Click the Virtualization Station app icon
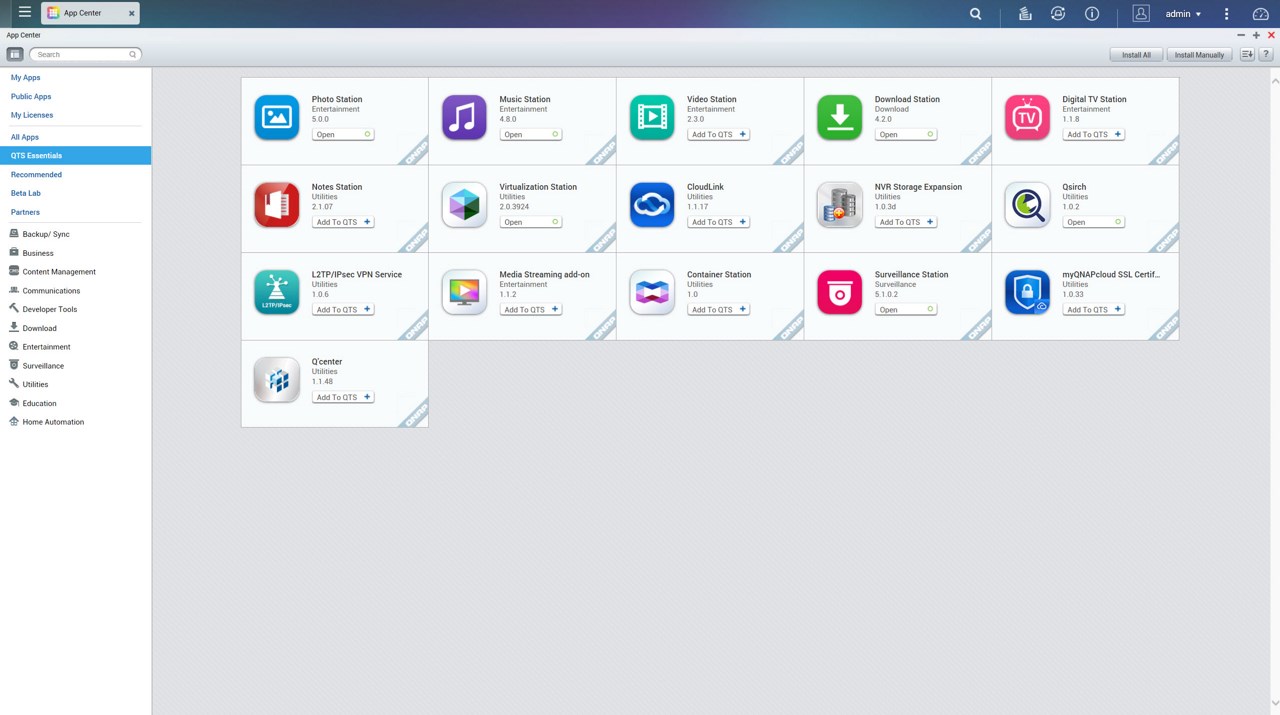Screen dimensions: 1280x715 click(x=464, y=205)
